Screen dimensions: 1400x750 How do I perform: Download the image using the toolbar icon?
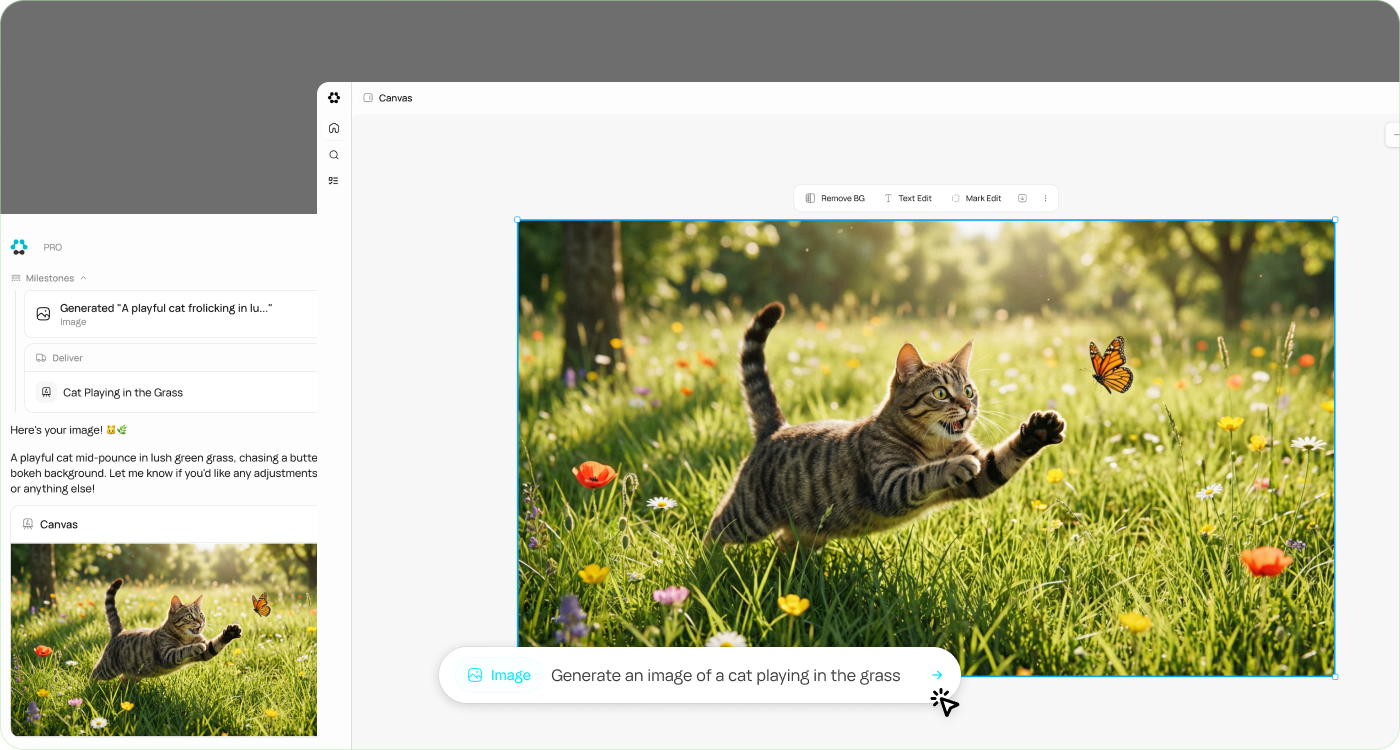(1022, 198)
